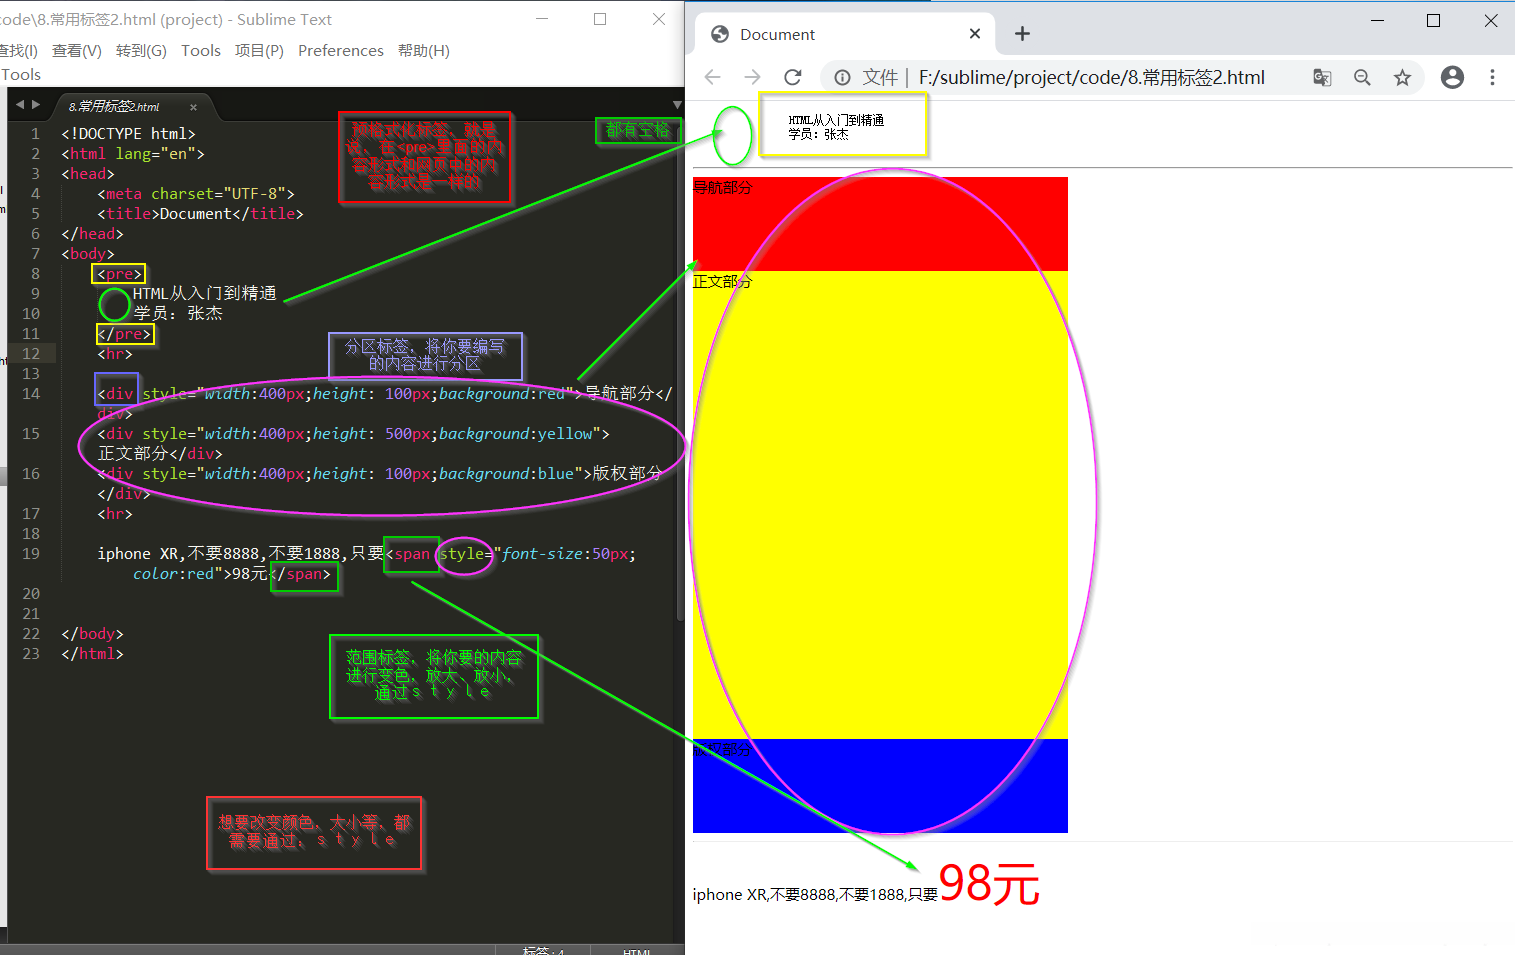Open the 转到(G) menu in Sublime

point(141,50)
